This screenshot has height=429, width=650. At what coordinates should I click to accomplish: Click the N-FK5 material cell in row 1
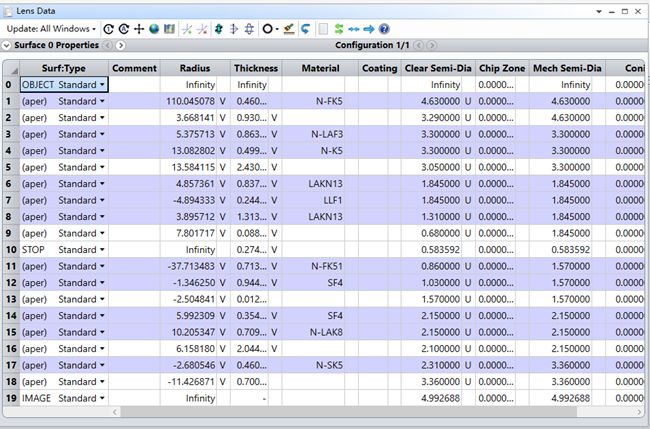tap(327, 101)
